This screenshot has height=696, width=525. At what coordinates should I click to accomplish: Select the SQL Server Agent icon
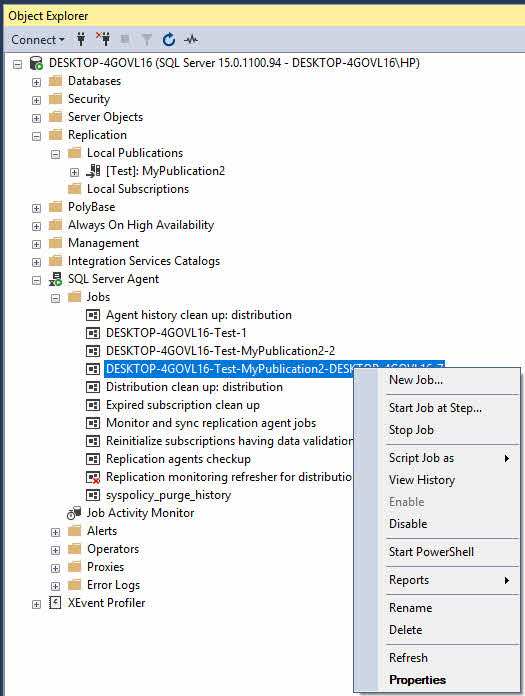tap(55, 279)
